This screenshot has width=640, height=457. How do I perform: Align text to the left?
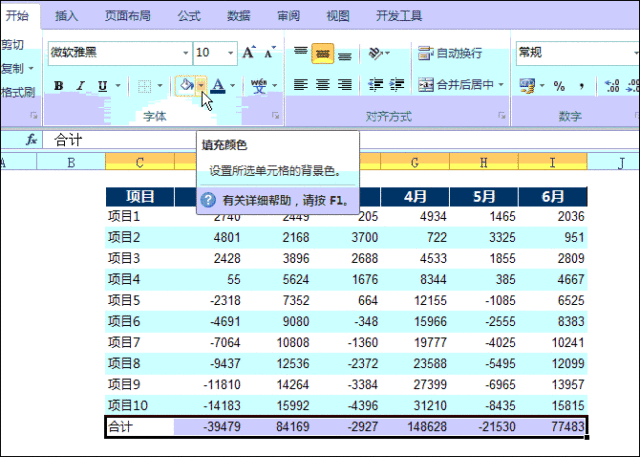(x=301, y=85)
